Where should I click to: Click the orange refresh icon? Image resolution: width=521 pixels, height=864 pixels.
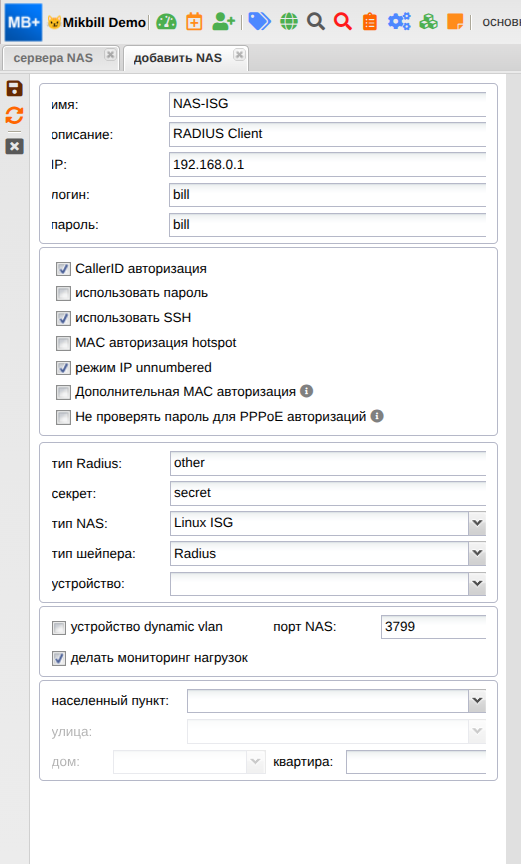click(x=14, y=115)
